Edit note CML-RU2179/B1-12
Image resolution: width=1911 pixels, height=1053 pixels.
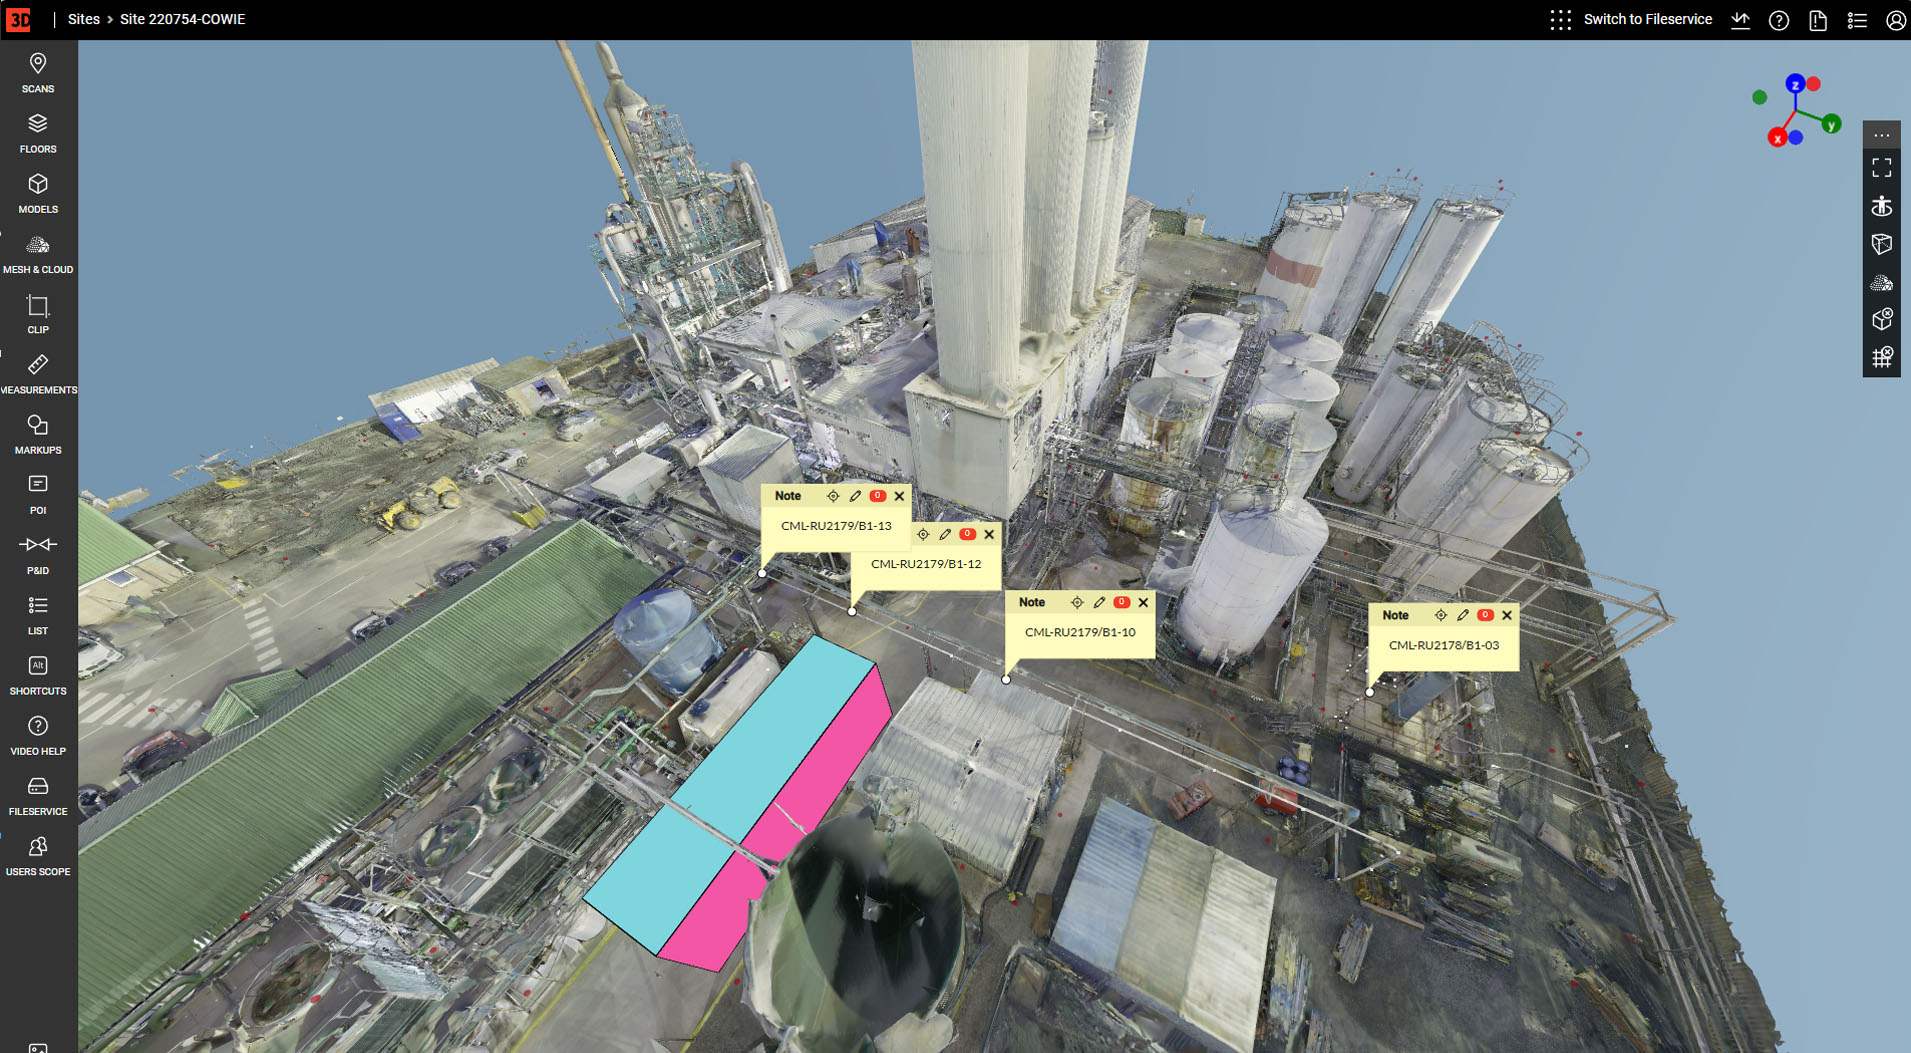click(945, 534)
